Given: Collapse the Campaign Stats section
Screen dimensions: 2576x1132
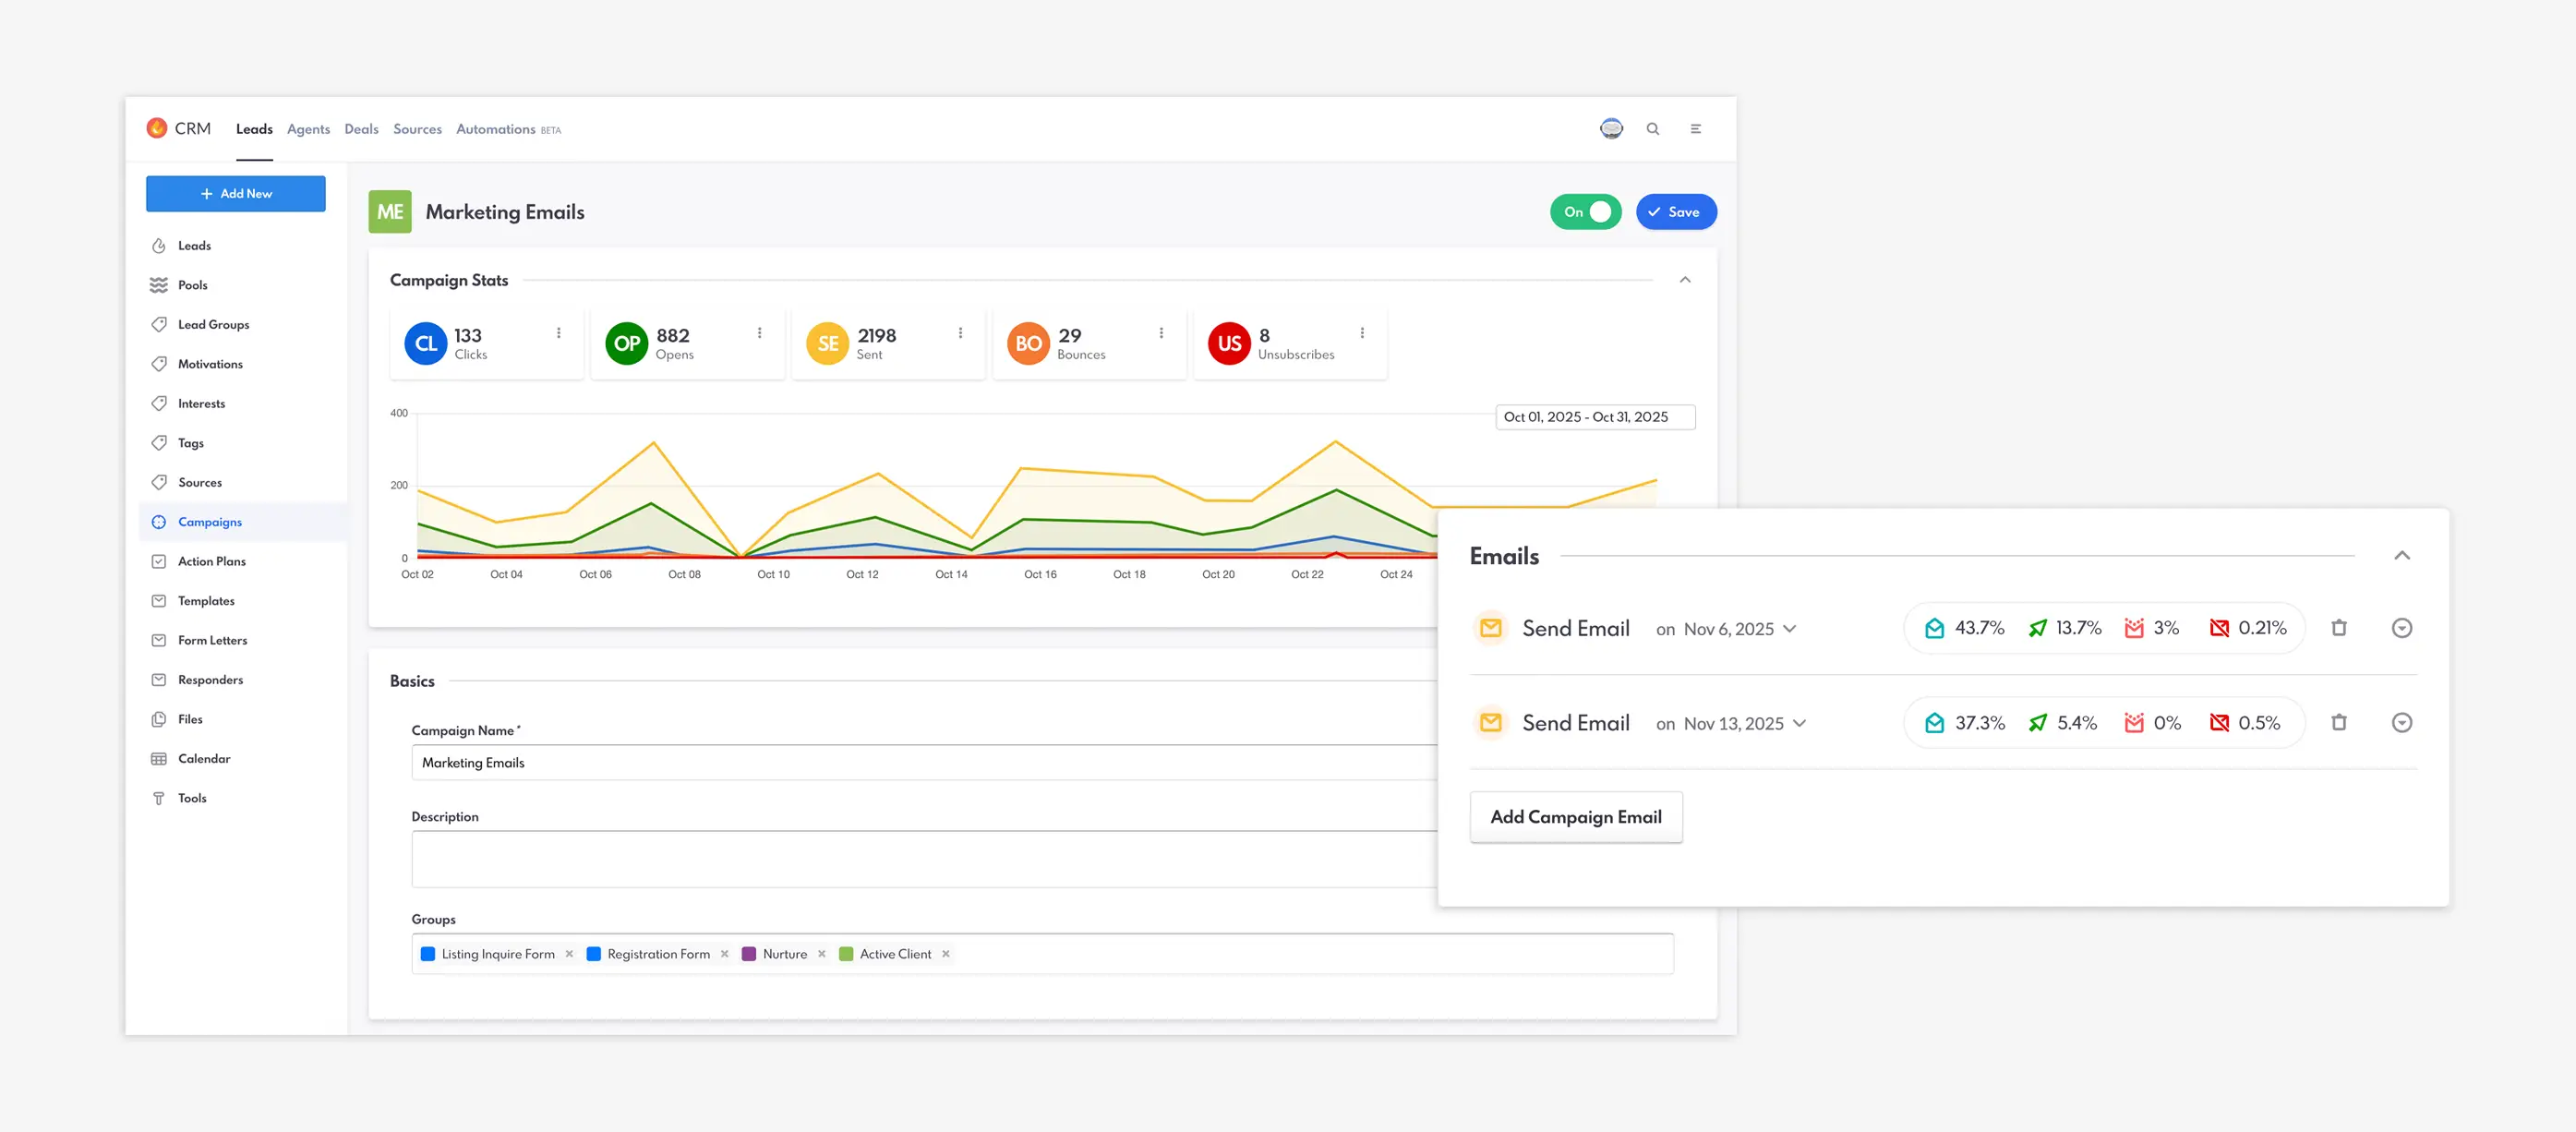Looking at the screenshot, I should coord(1686,280).
